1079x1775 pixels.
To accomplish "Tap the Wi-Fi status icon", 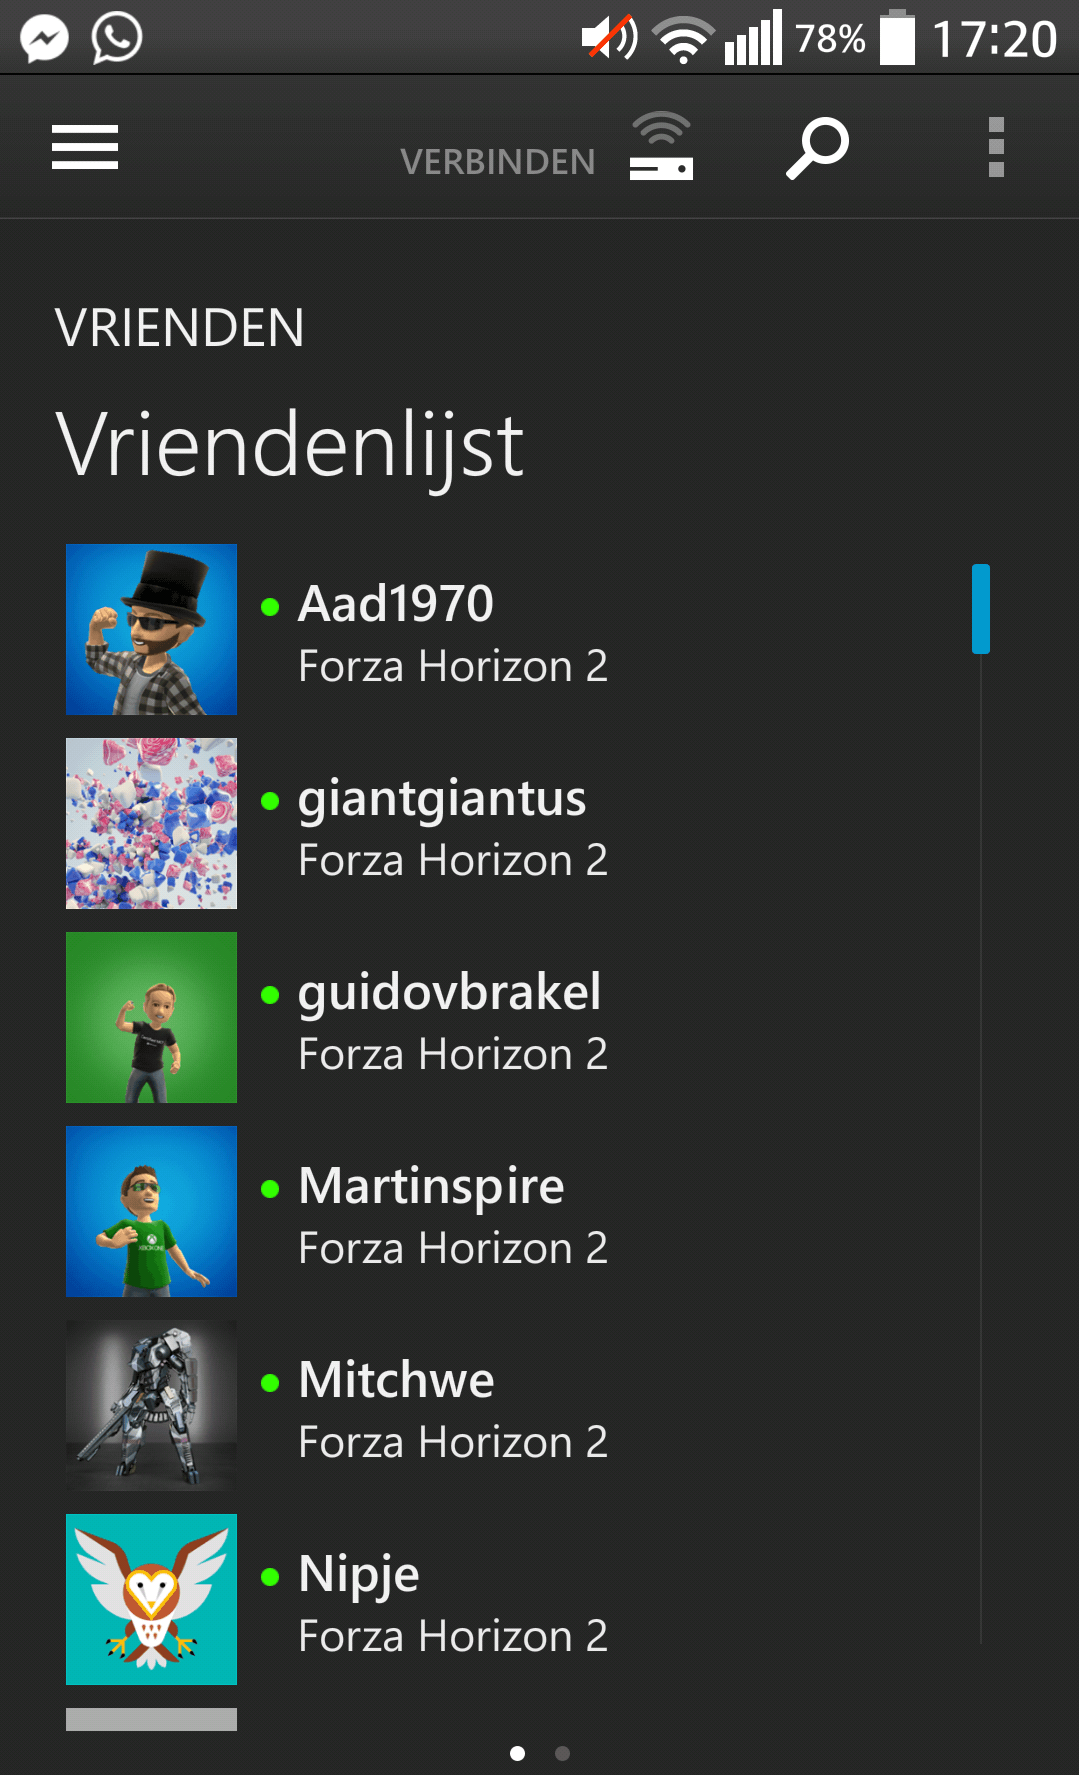I will point(683,40).
